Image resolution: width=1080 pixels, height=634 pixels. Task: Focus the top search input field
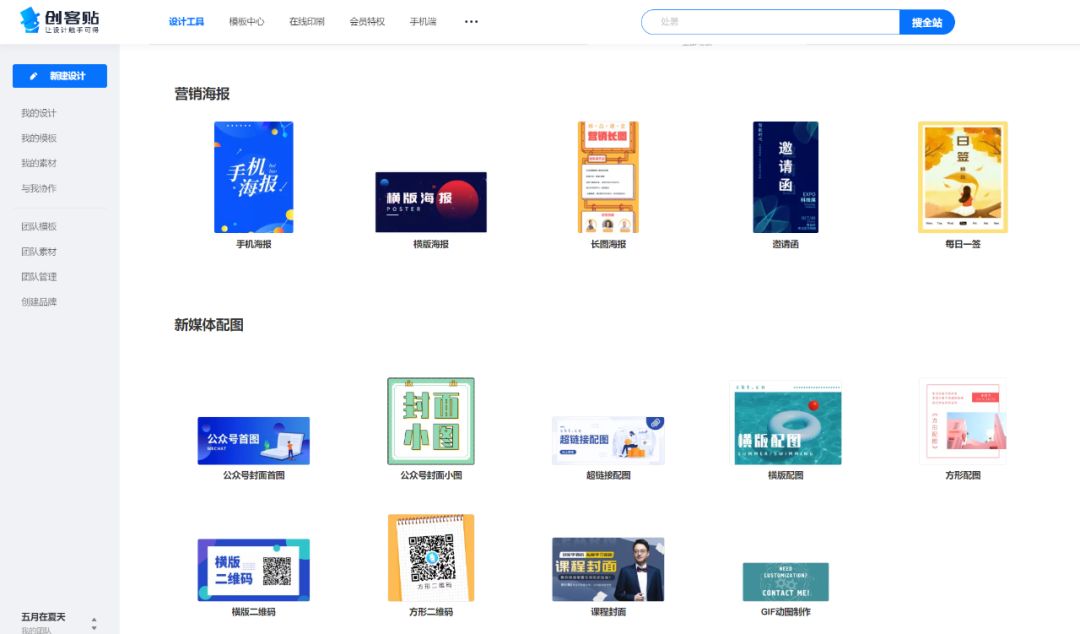[770, 22]
